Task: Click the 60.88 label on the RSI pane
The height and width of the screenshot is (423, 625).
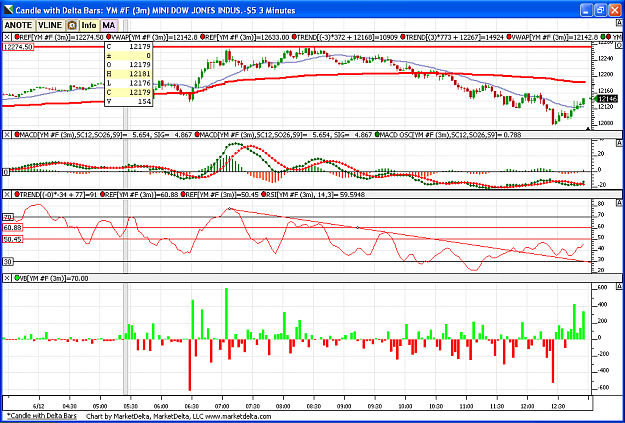Action: [13, 228]
